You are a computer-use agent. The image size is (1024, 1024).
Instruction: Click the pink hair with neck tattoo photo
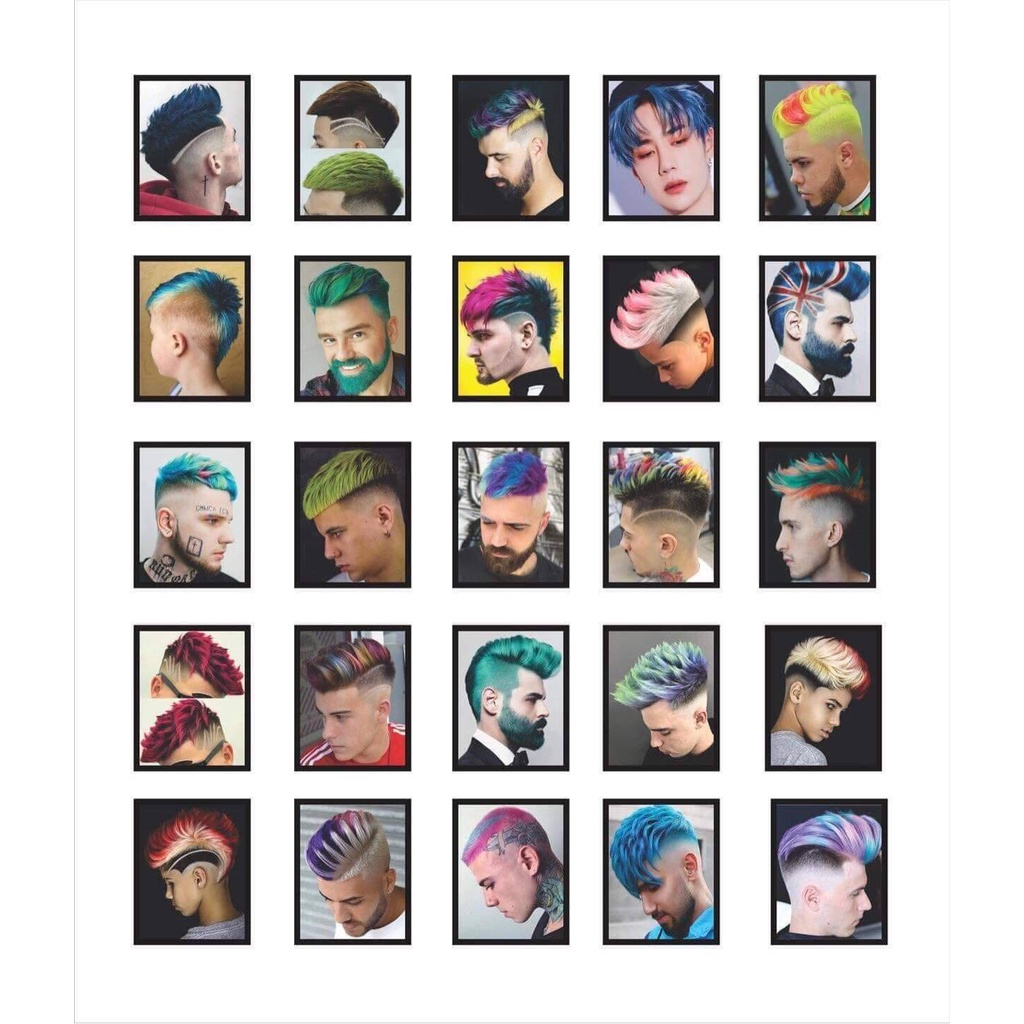511,872
